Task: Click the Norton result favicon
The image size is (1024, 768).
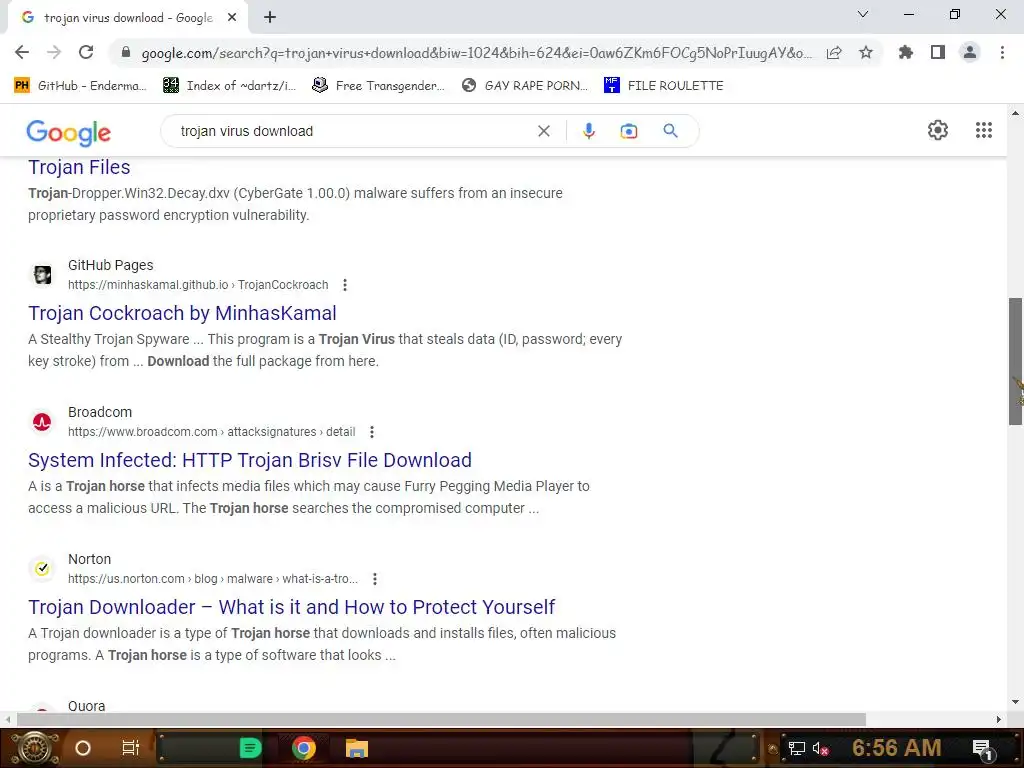Action: pos(42,569)
